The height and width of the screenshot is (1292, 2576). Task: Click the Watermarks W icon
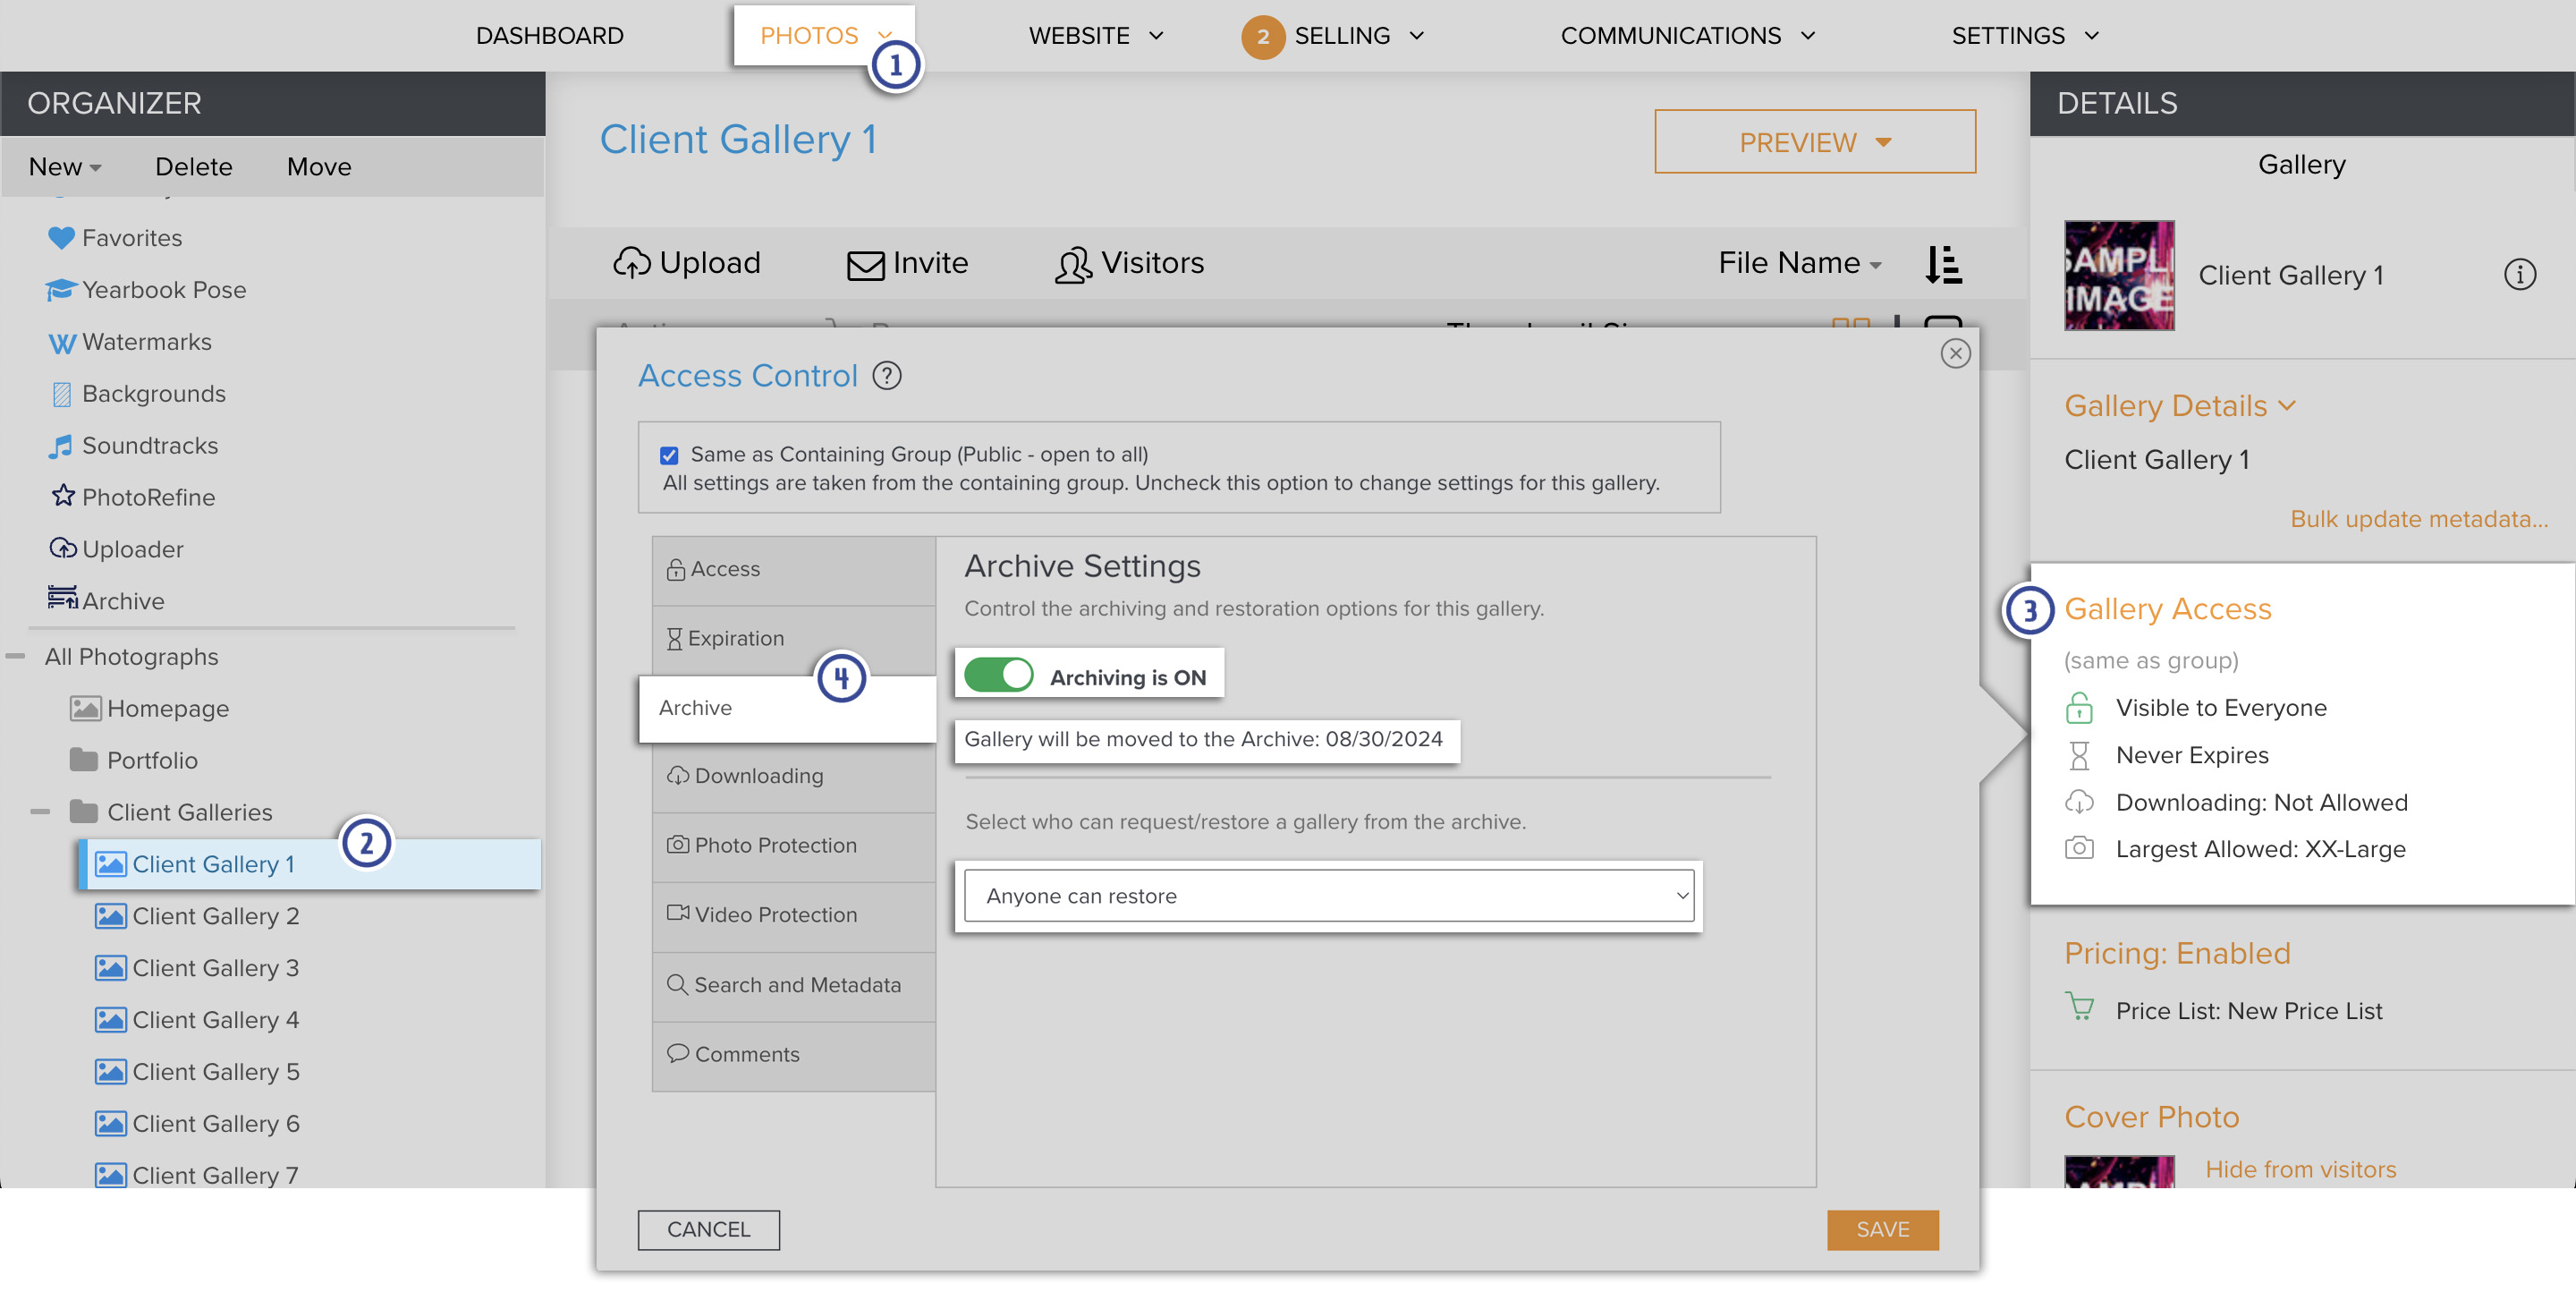62,342
